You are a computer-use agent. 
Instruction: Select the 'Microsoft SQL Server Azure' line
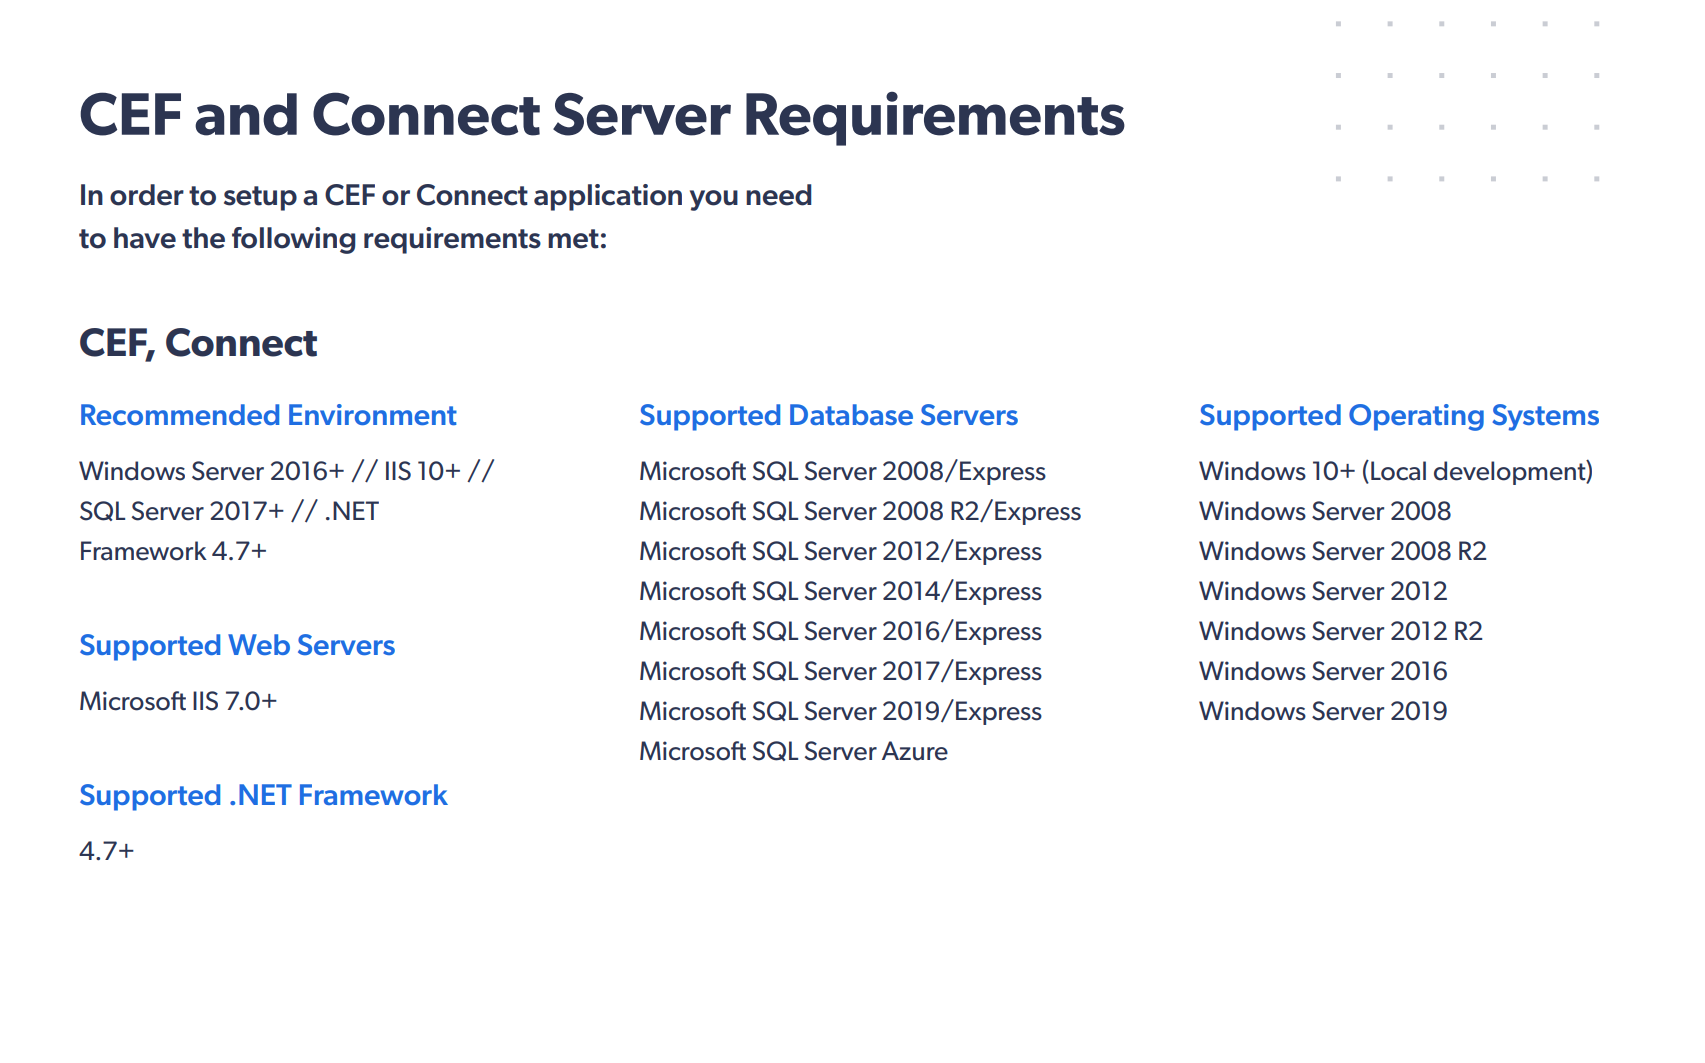pyautogui.click(x=793, y=751)
